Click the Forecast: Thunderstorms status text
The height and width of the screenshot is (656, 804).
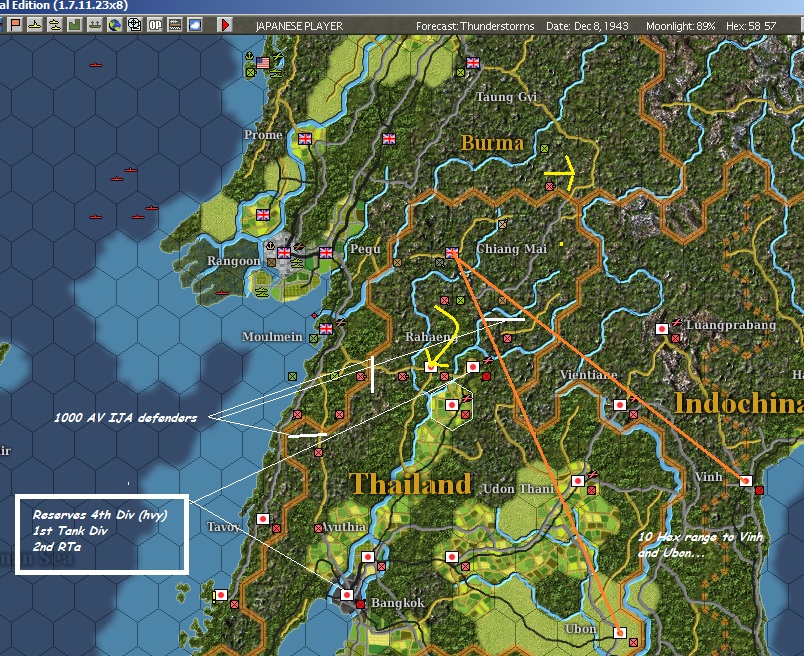click(x=475, y=26)
